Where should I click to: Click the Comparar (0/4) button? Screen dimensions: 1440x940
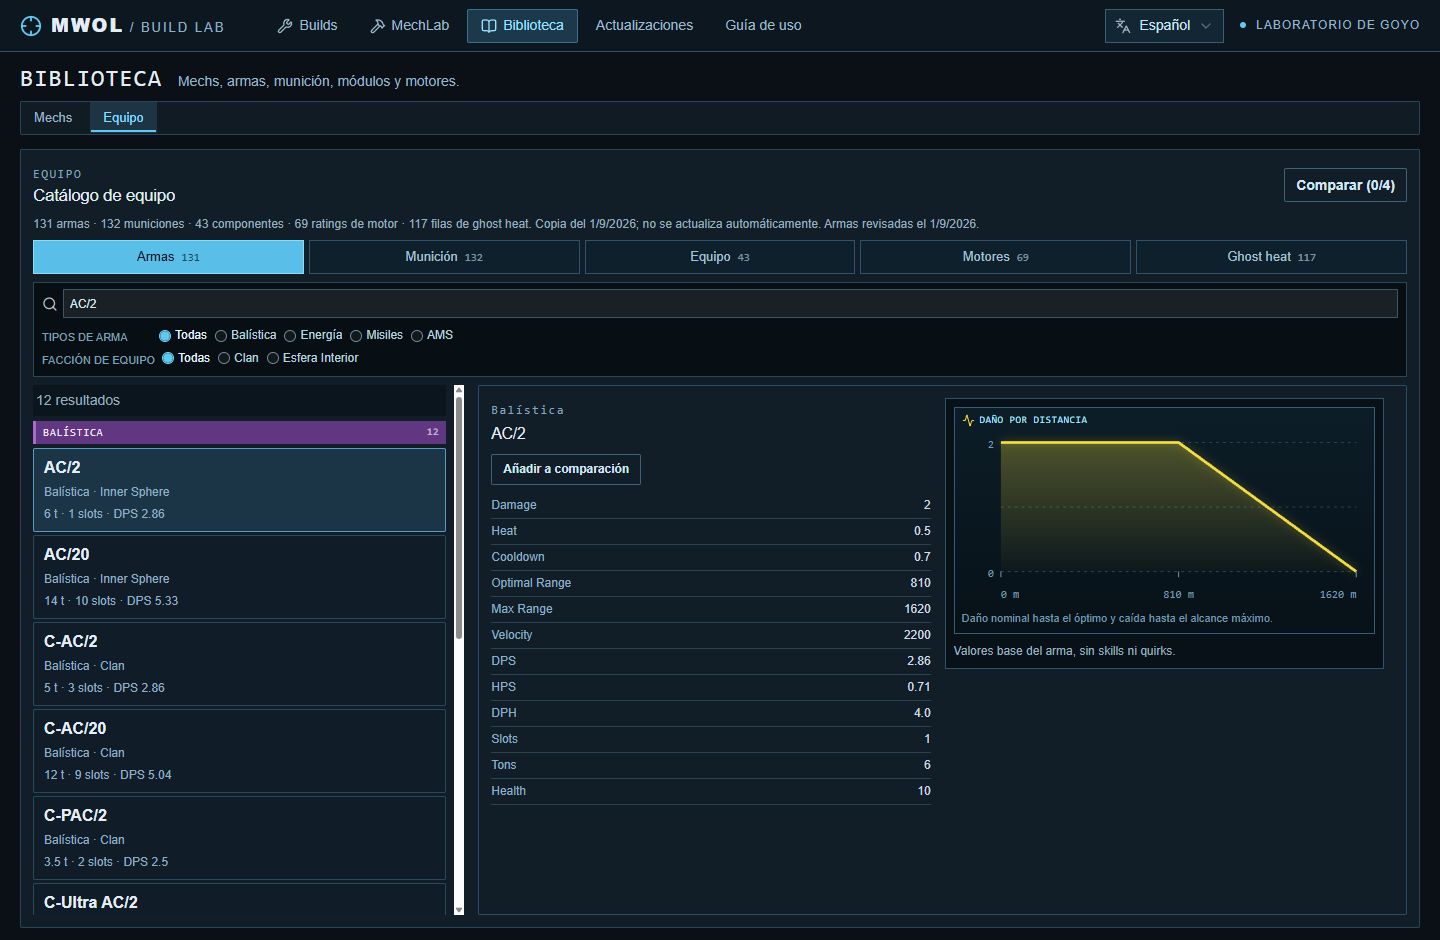(x=1345, y=185)
